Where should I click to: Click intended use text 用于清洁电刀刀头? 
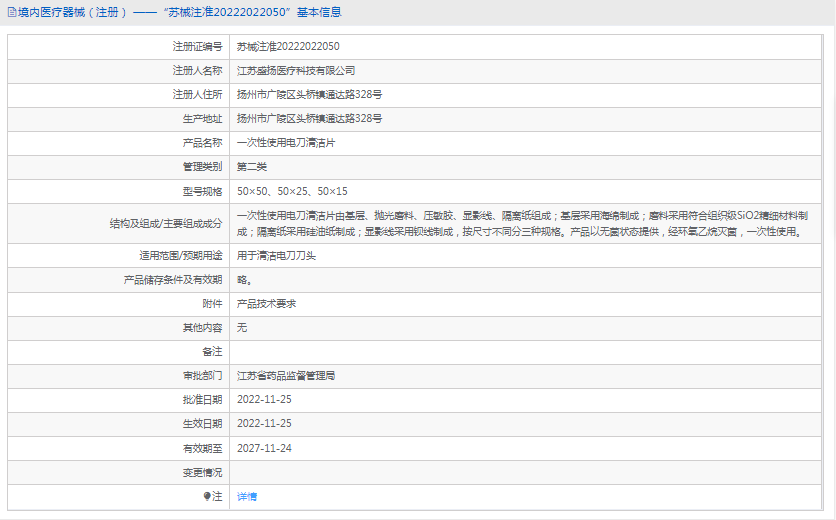(276, 255)
